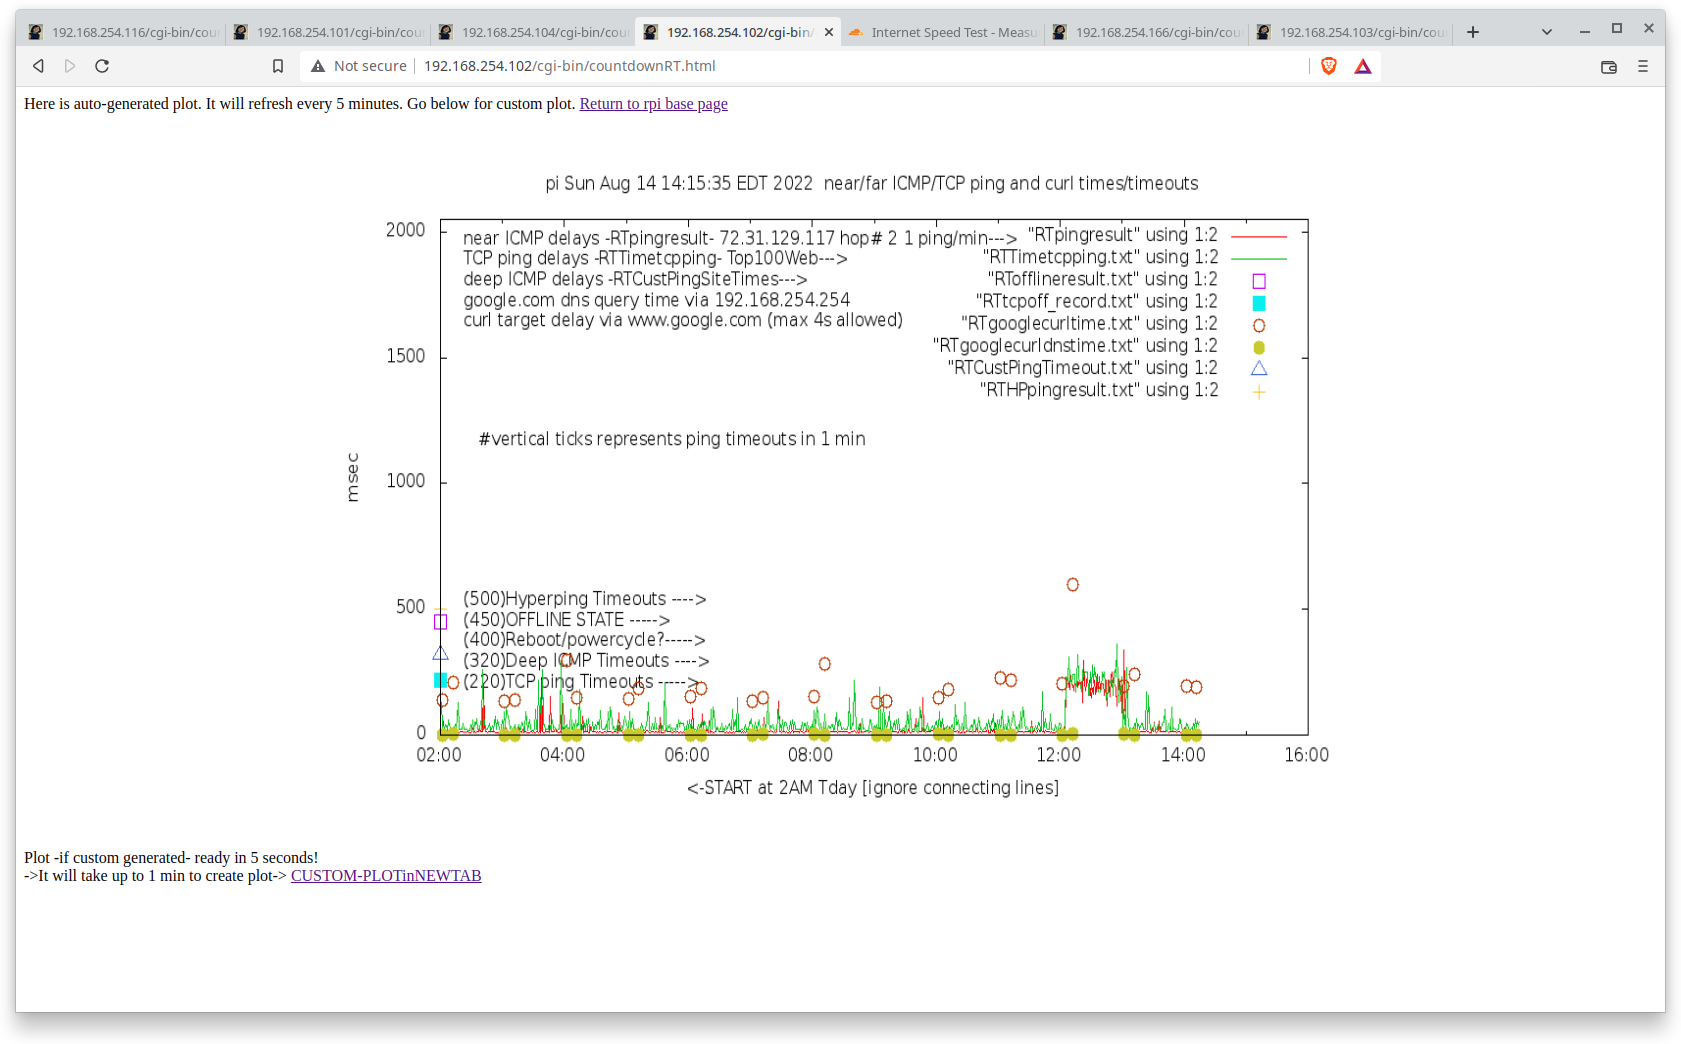1681x1044 pixels.
Task: Click the highest red circle data point near 12:00
Action: 1072,585
